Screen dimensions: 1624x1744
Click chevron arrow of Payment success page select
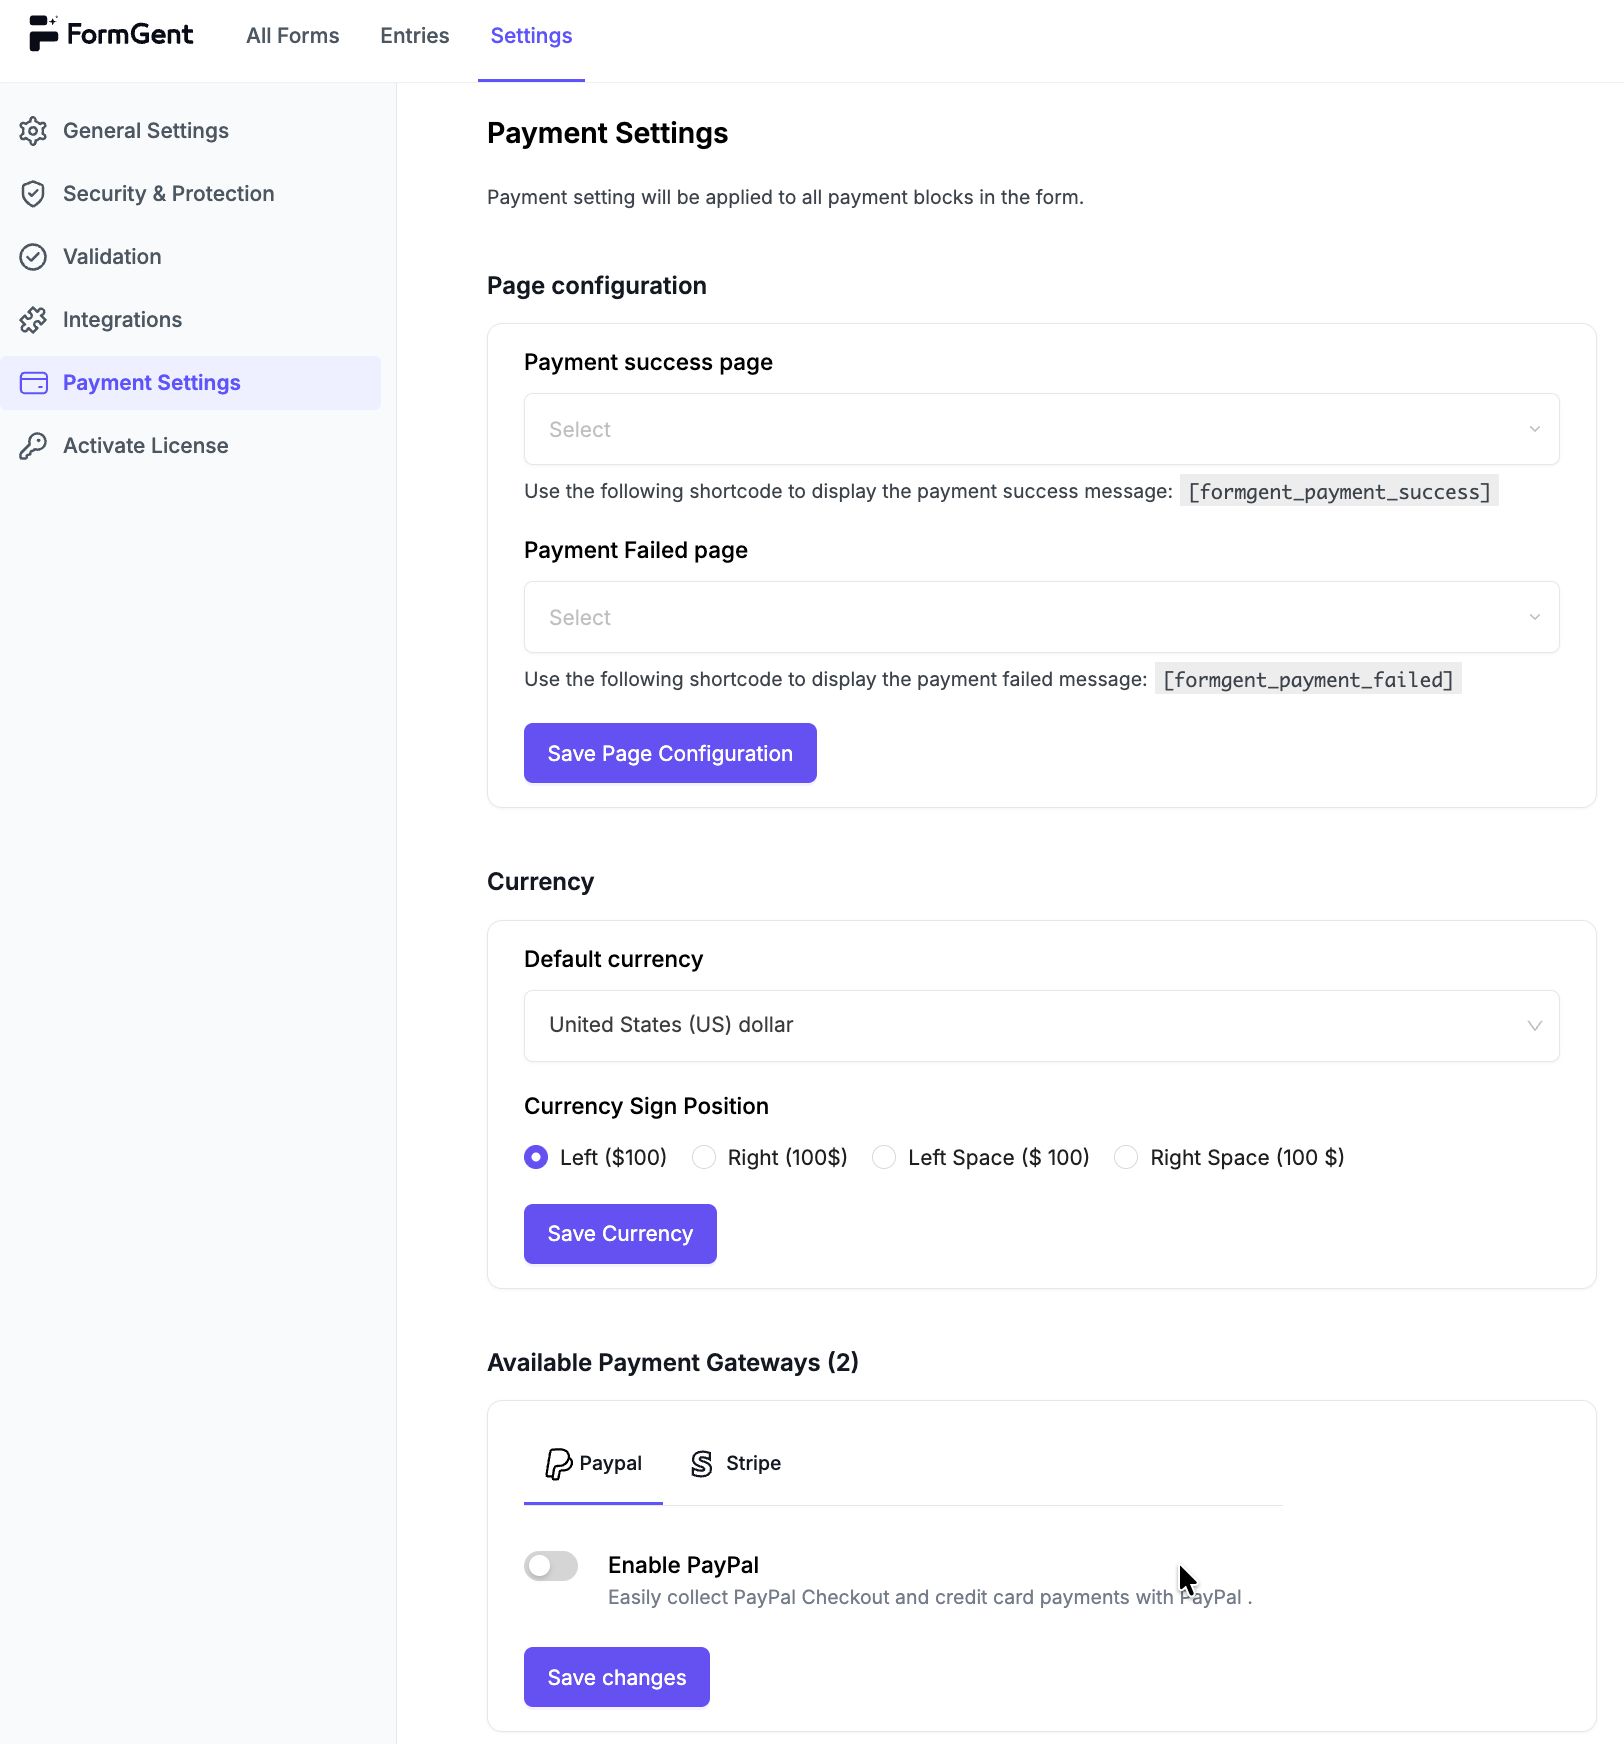(1535, 429)
